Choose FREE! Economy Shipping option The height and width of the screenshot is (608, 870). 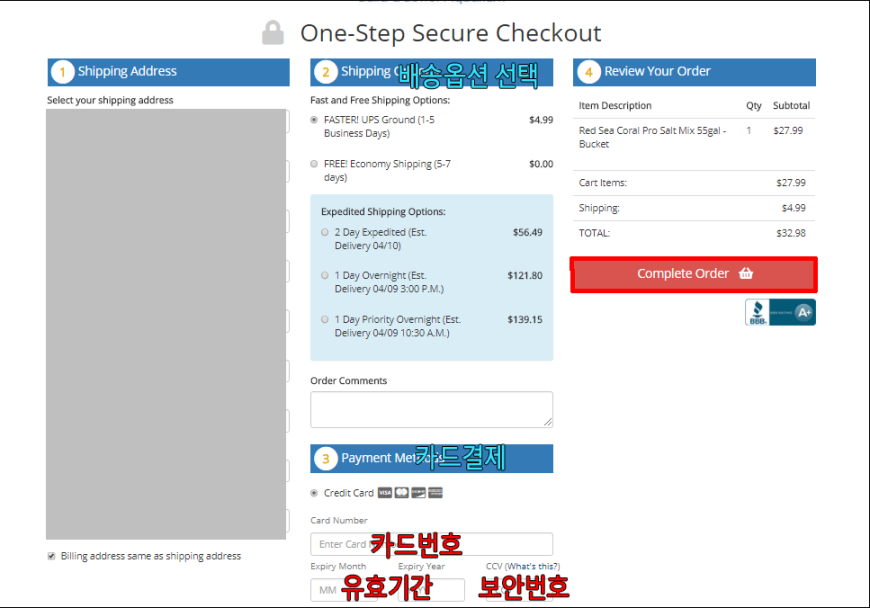pyautogui.click(x=314, y=164)
